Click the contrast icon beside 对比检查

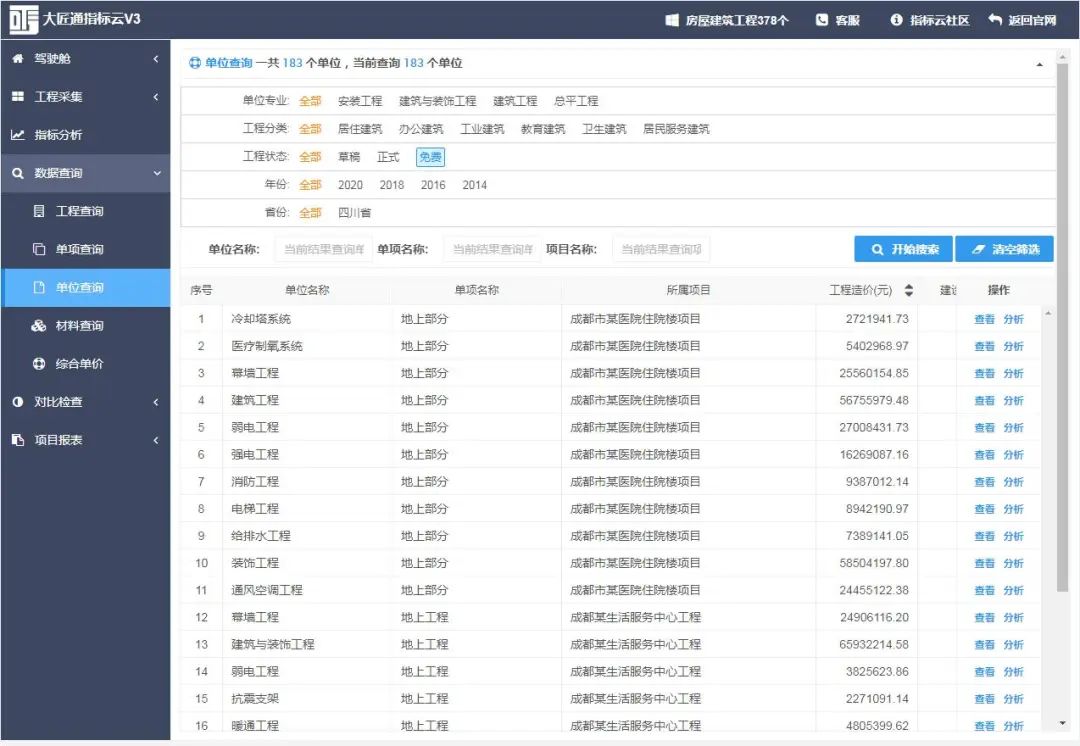(x=18, y=402)
